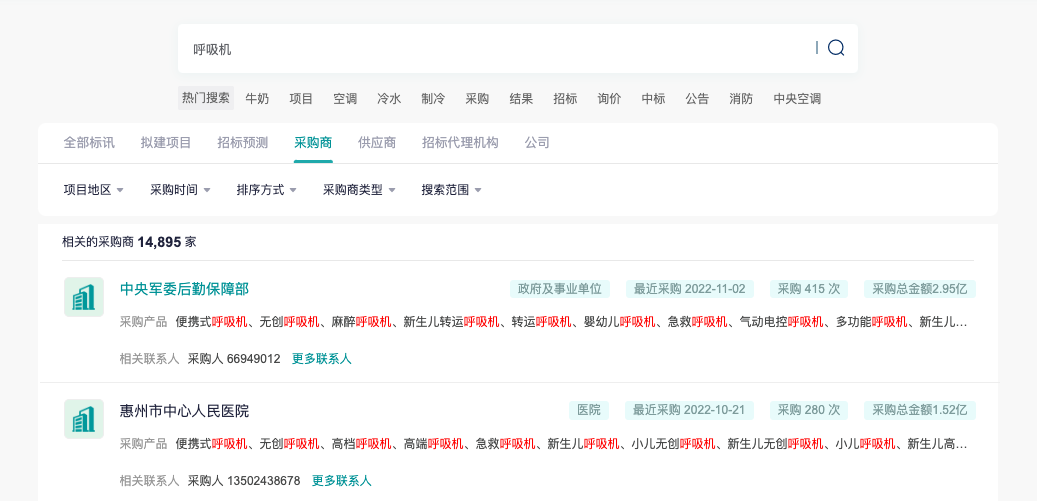
Task: Select the 牛奶 hot search term
Action: 257,98
